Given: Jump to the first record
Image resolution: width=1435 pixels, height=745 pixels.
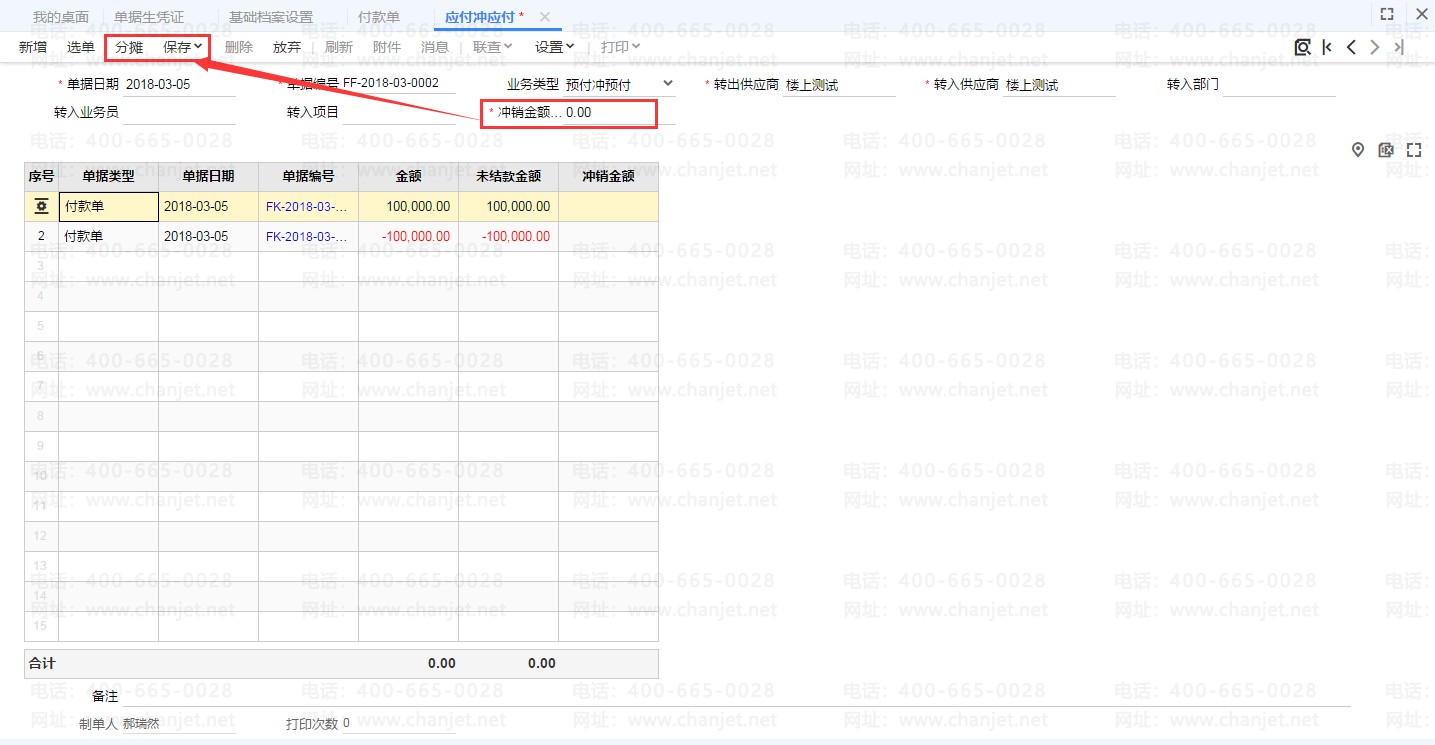Looking at the screenshot, I should (x=1327, y=47).
